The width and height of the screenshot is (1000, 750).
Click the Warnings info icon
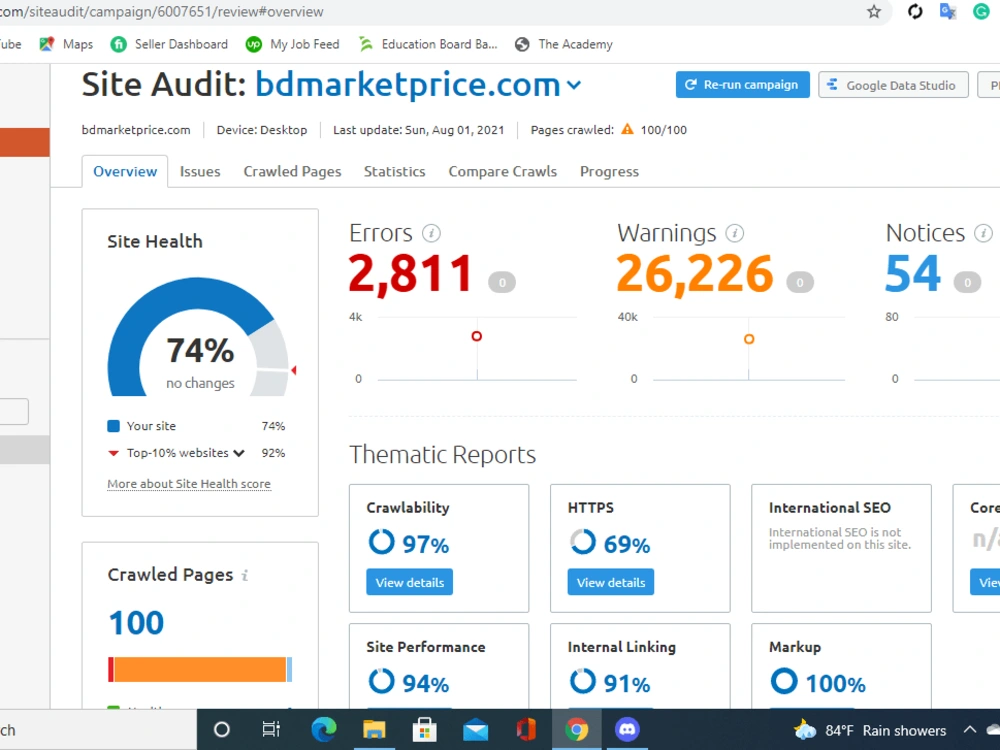(x=735, y=233)
